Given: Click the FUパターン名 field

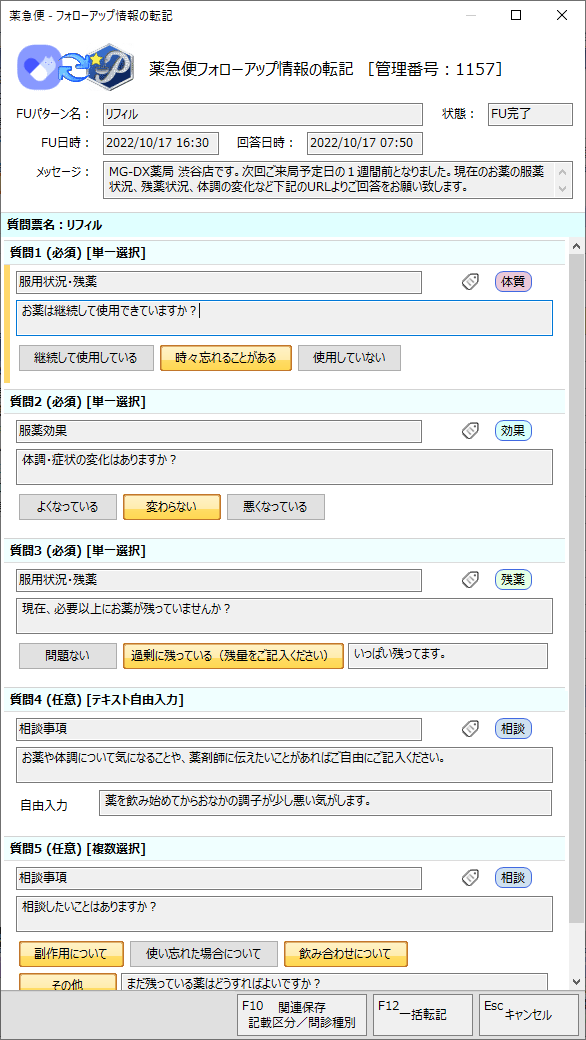Looking at the screenshot, I should 263,114.
